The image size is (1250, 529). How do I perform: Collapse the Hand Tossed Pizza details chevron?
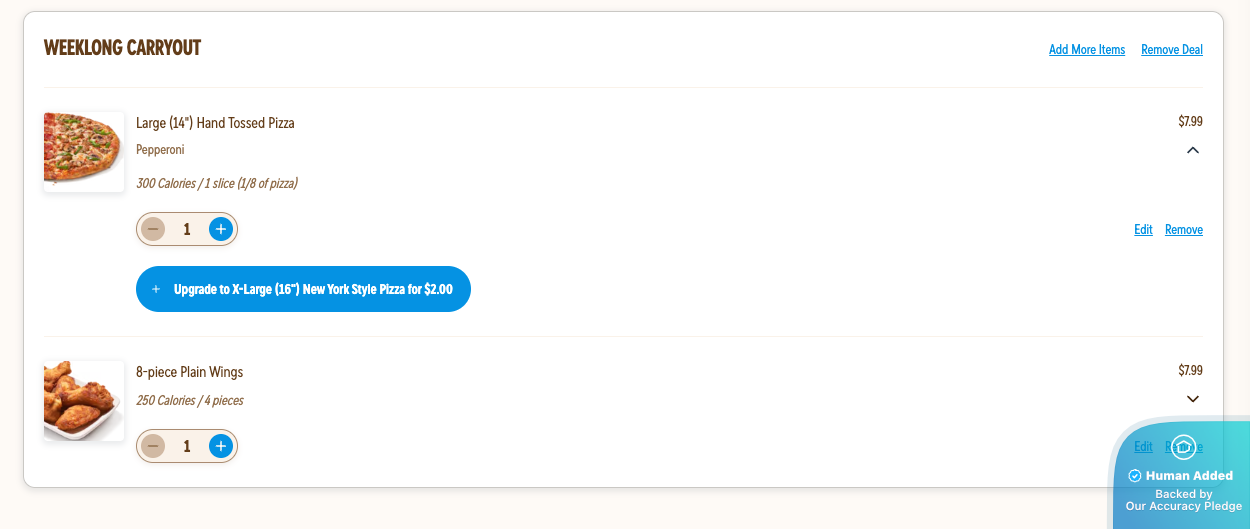pos(1192,150)
